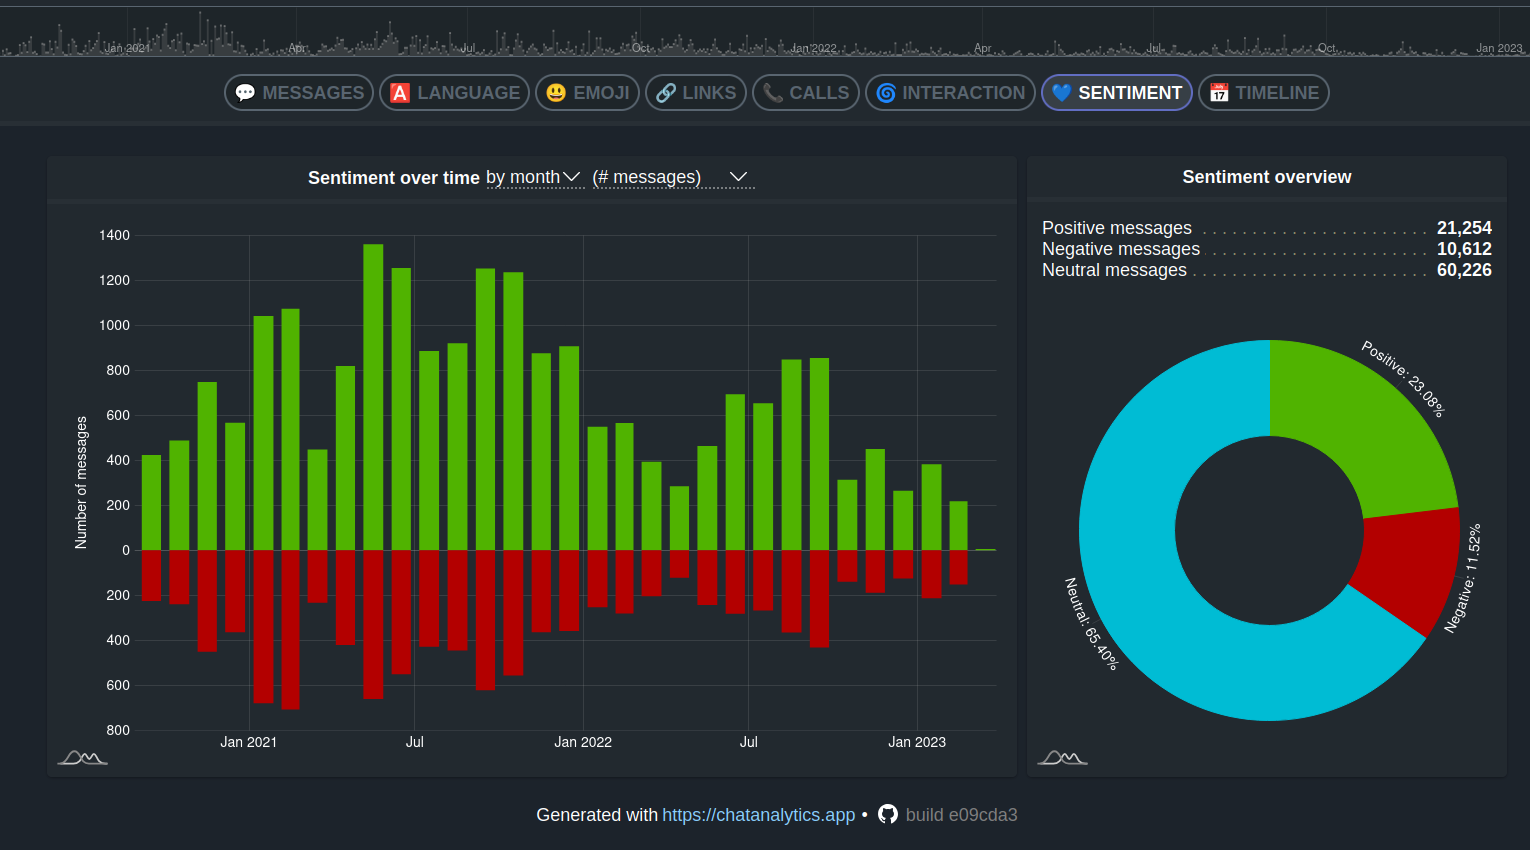Open the chatanalytics.app link
The image size is (1530, 850).
click(x=758, y=815)
